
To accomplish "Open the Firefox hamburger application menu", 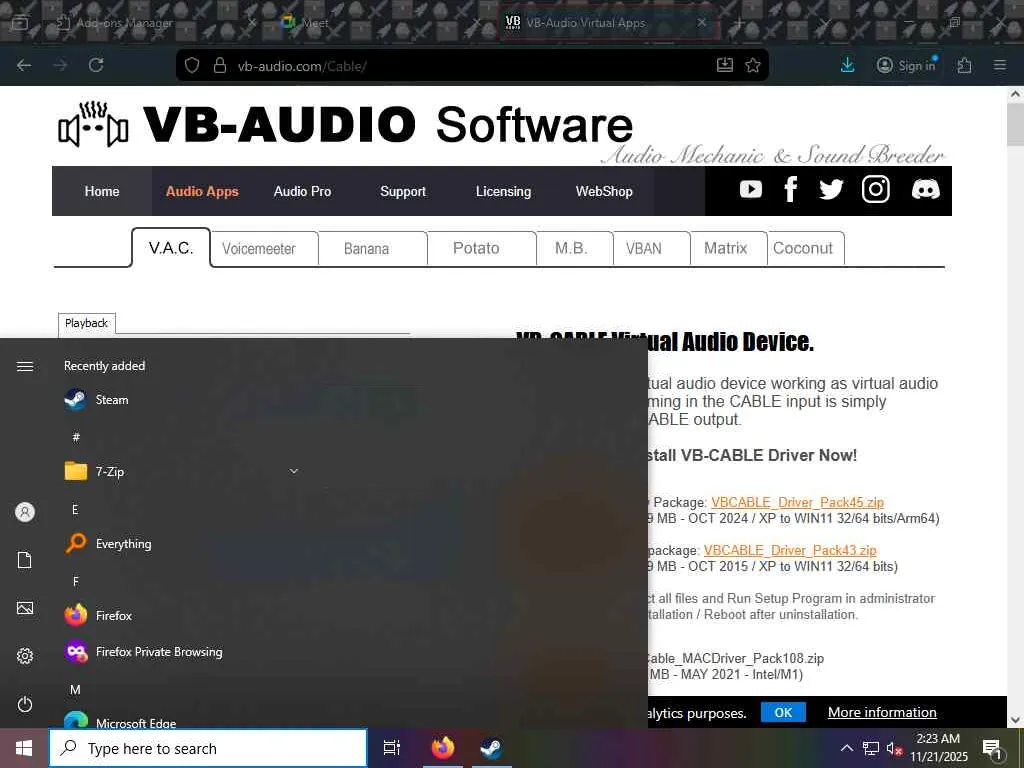I will 1000,65.
